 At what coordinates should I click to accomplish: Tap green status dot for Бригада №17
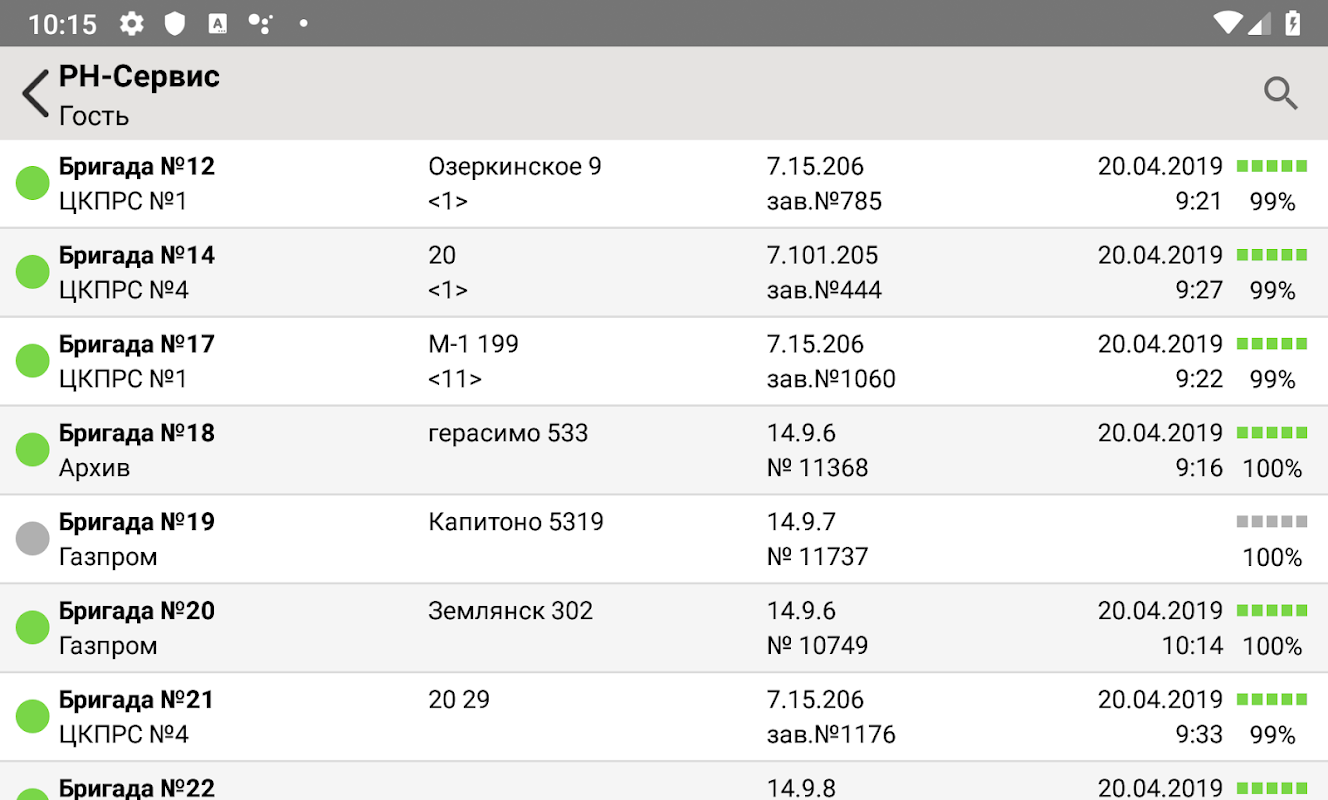(x=33, y=361)
